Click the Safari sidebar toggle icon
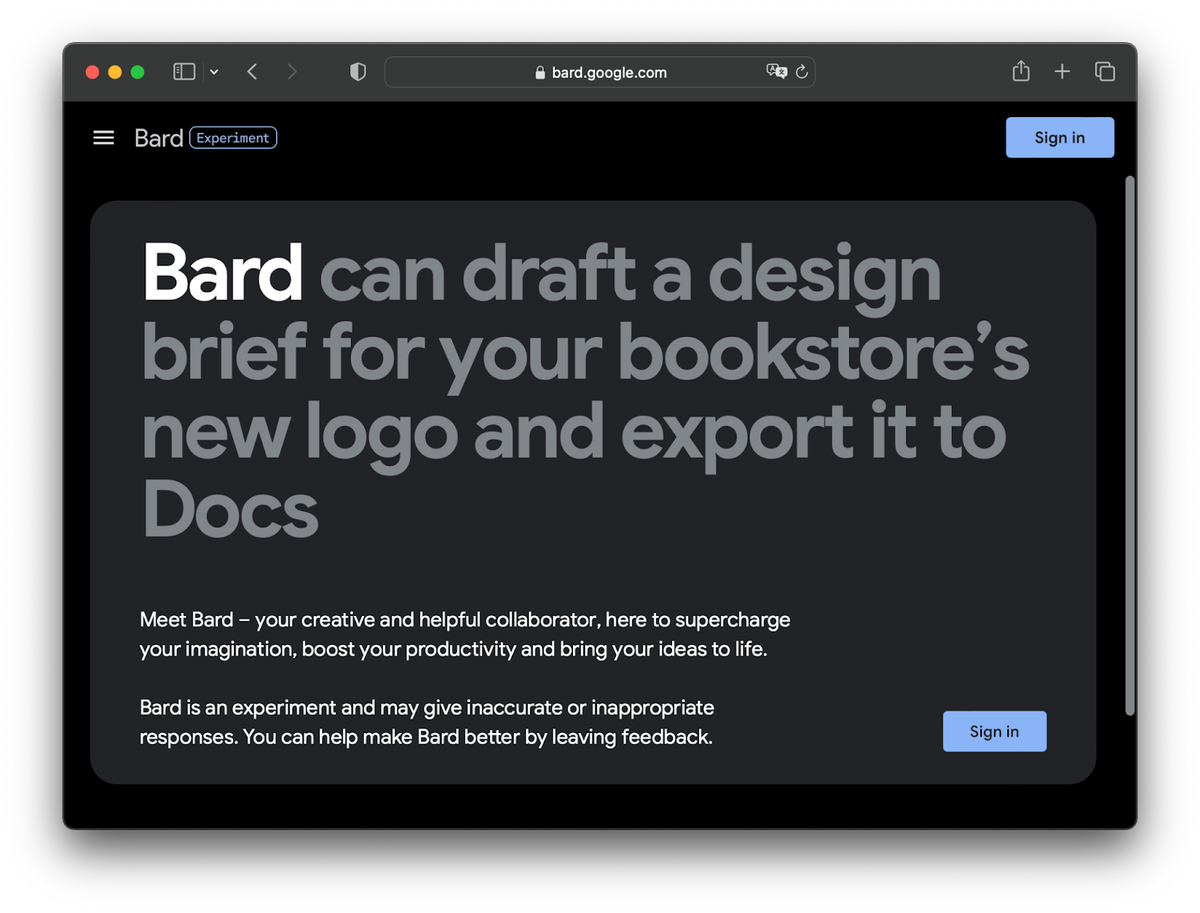This screenshot has height=913, width=1200. pos(184,72)
